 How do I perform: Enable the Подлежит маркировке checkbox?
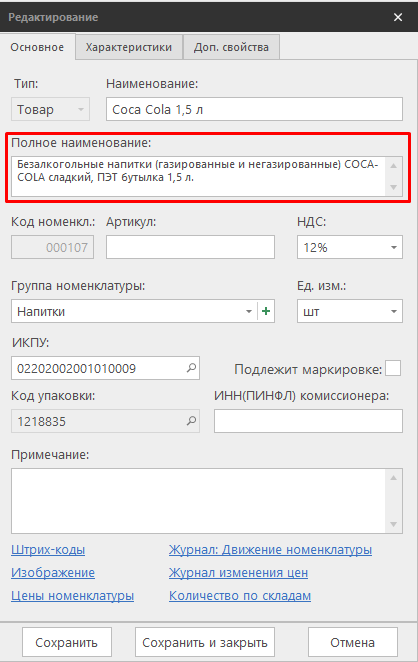[x=393, y=368]
